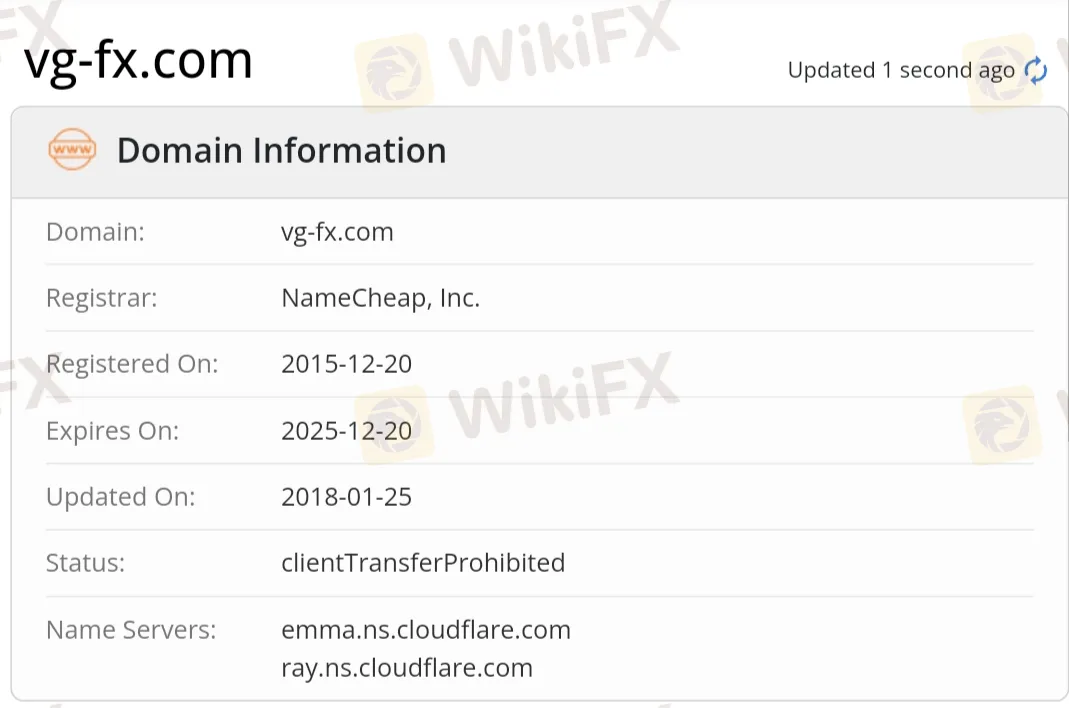
Task: Click the 2015-12-20 registration date
Action: point(346,364)
